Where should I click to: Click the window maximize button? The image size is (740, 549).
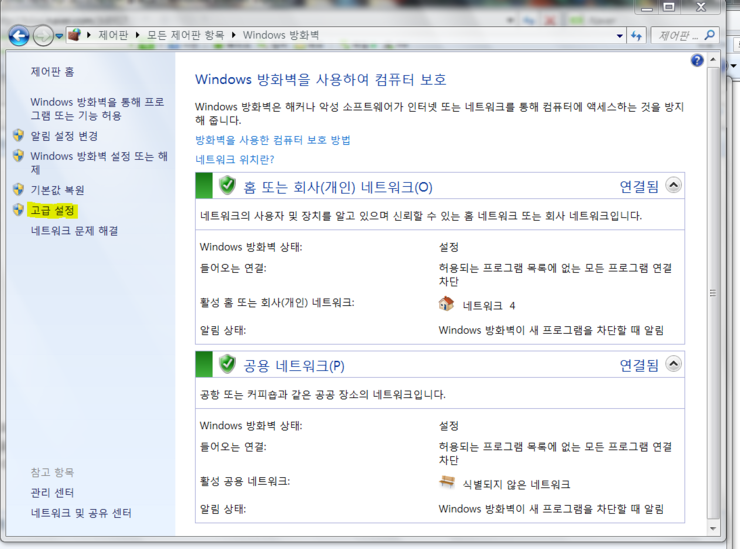tap(669, 7)
